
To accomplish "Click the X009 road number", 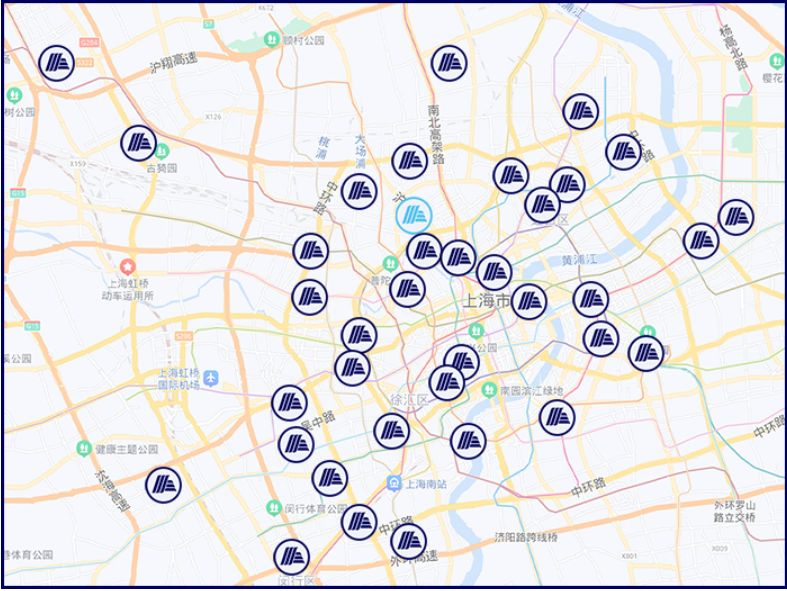I will click(x=719, y=548).
